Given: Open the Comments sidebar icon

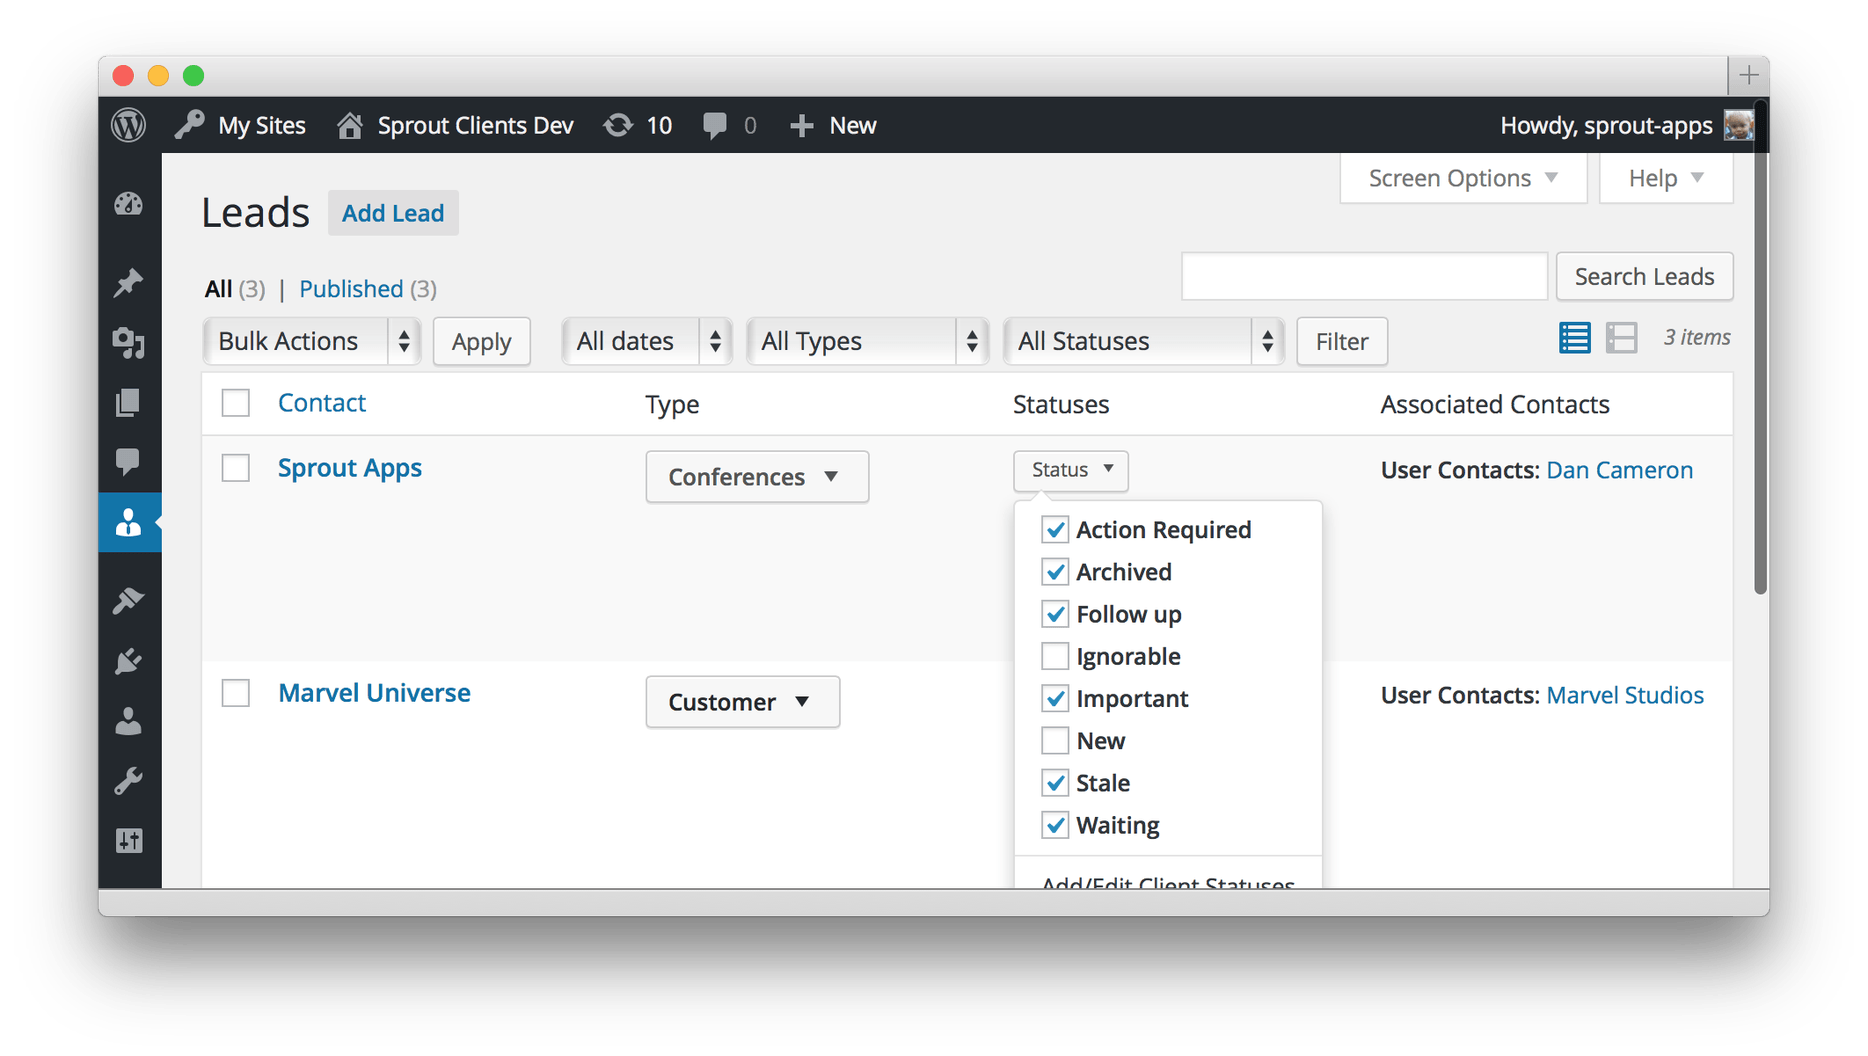Looking at the screenshot, I should (128, 461).
